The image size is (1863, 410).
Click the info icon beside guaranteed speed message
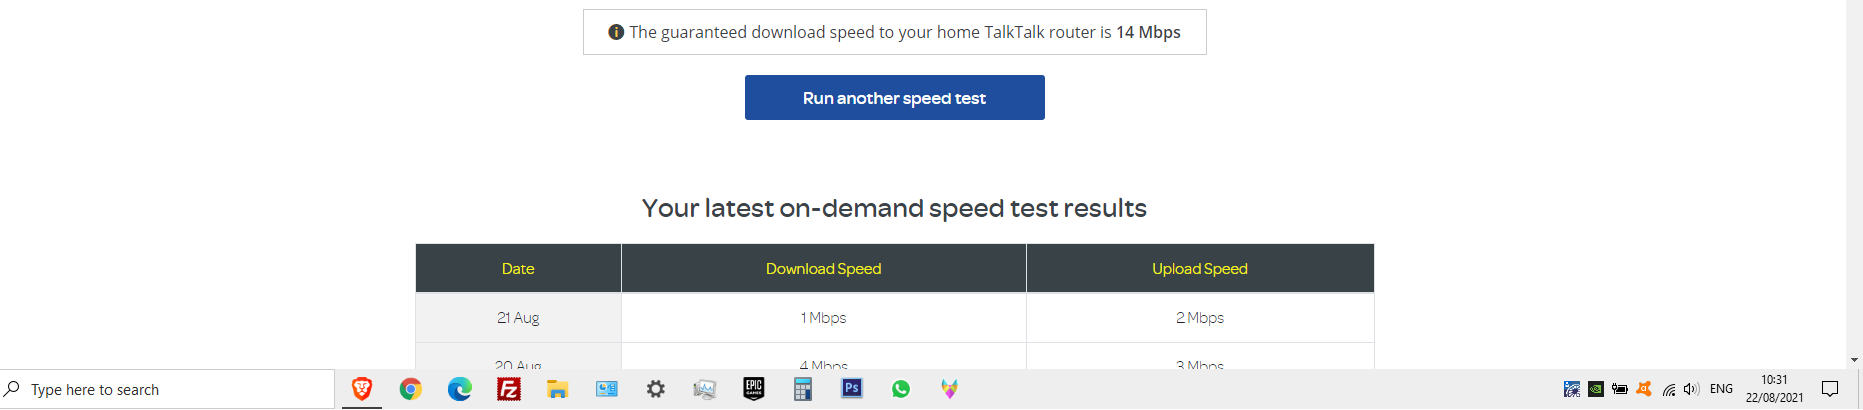coord(616,32)
